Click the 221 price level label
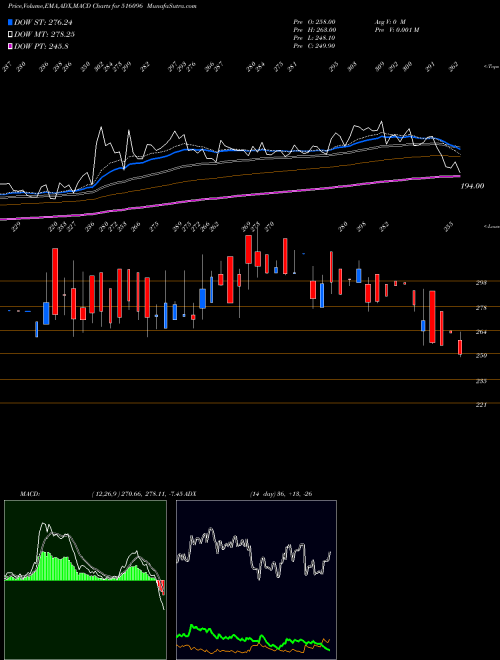The height and width of the screenshot is (660, 500). [x=481, y=405]
